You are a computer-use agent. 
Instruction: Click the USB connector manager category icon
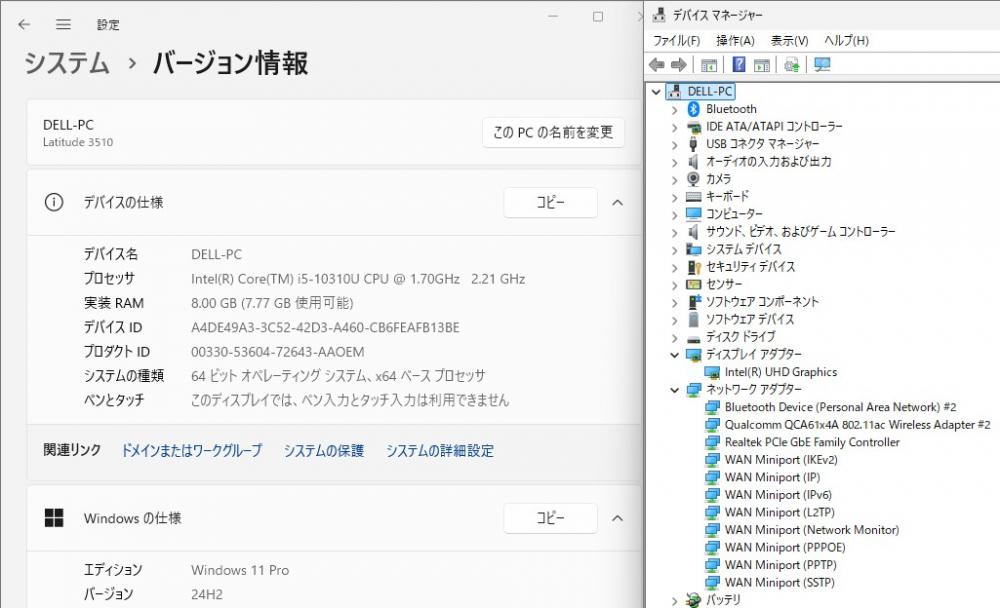693,144
